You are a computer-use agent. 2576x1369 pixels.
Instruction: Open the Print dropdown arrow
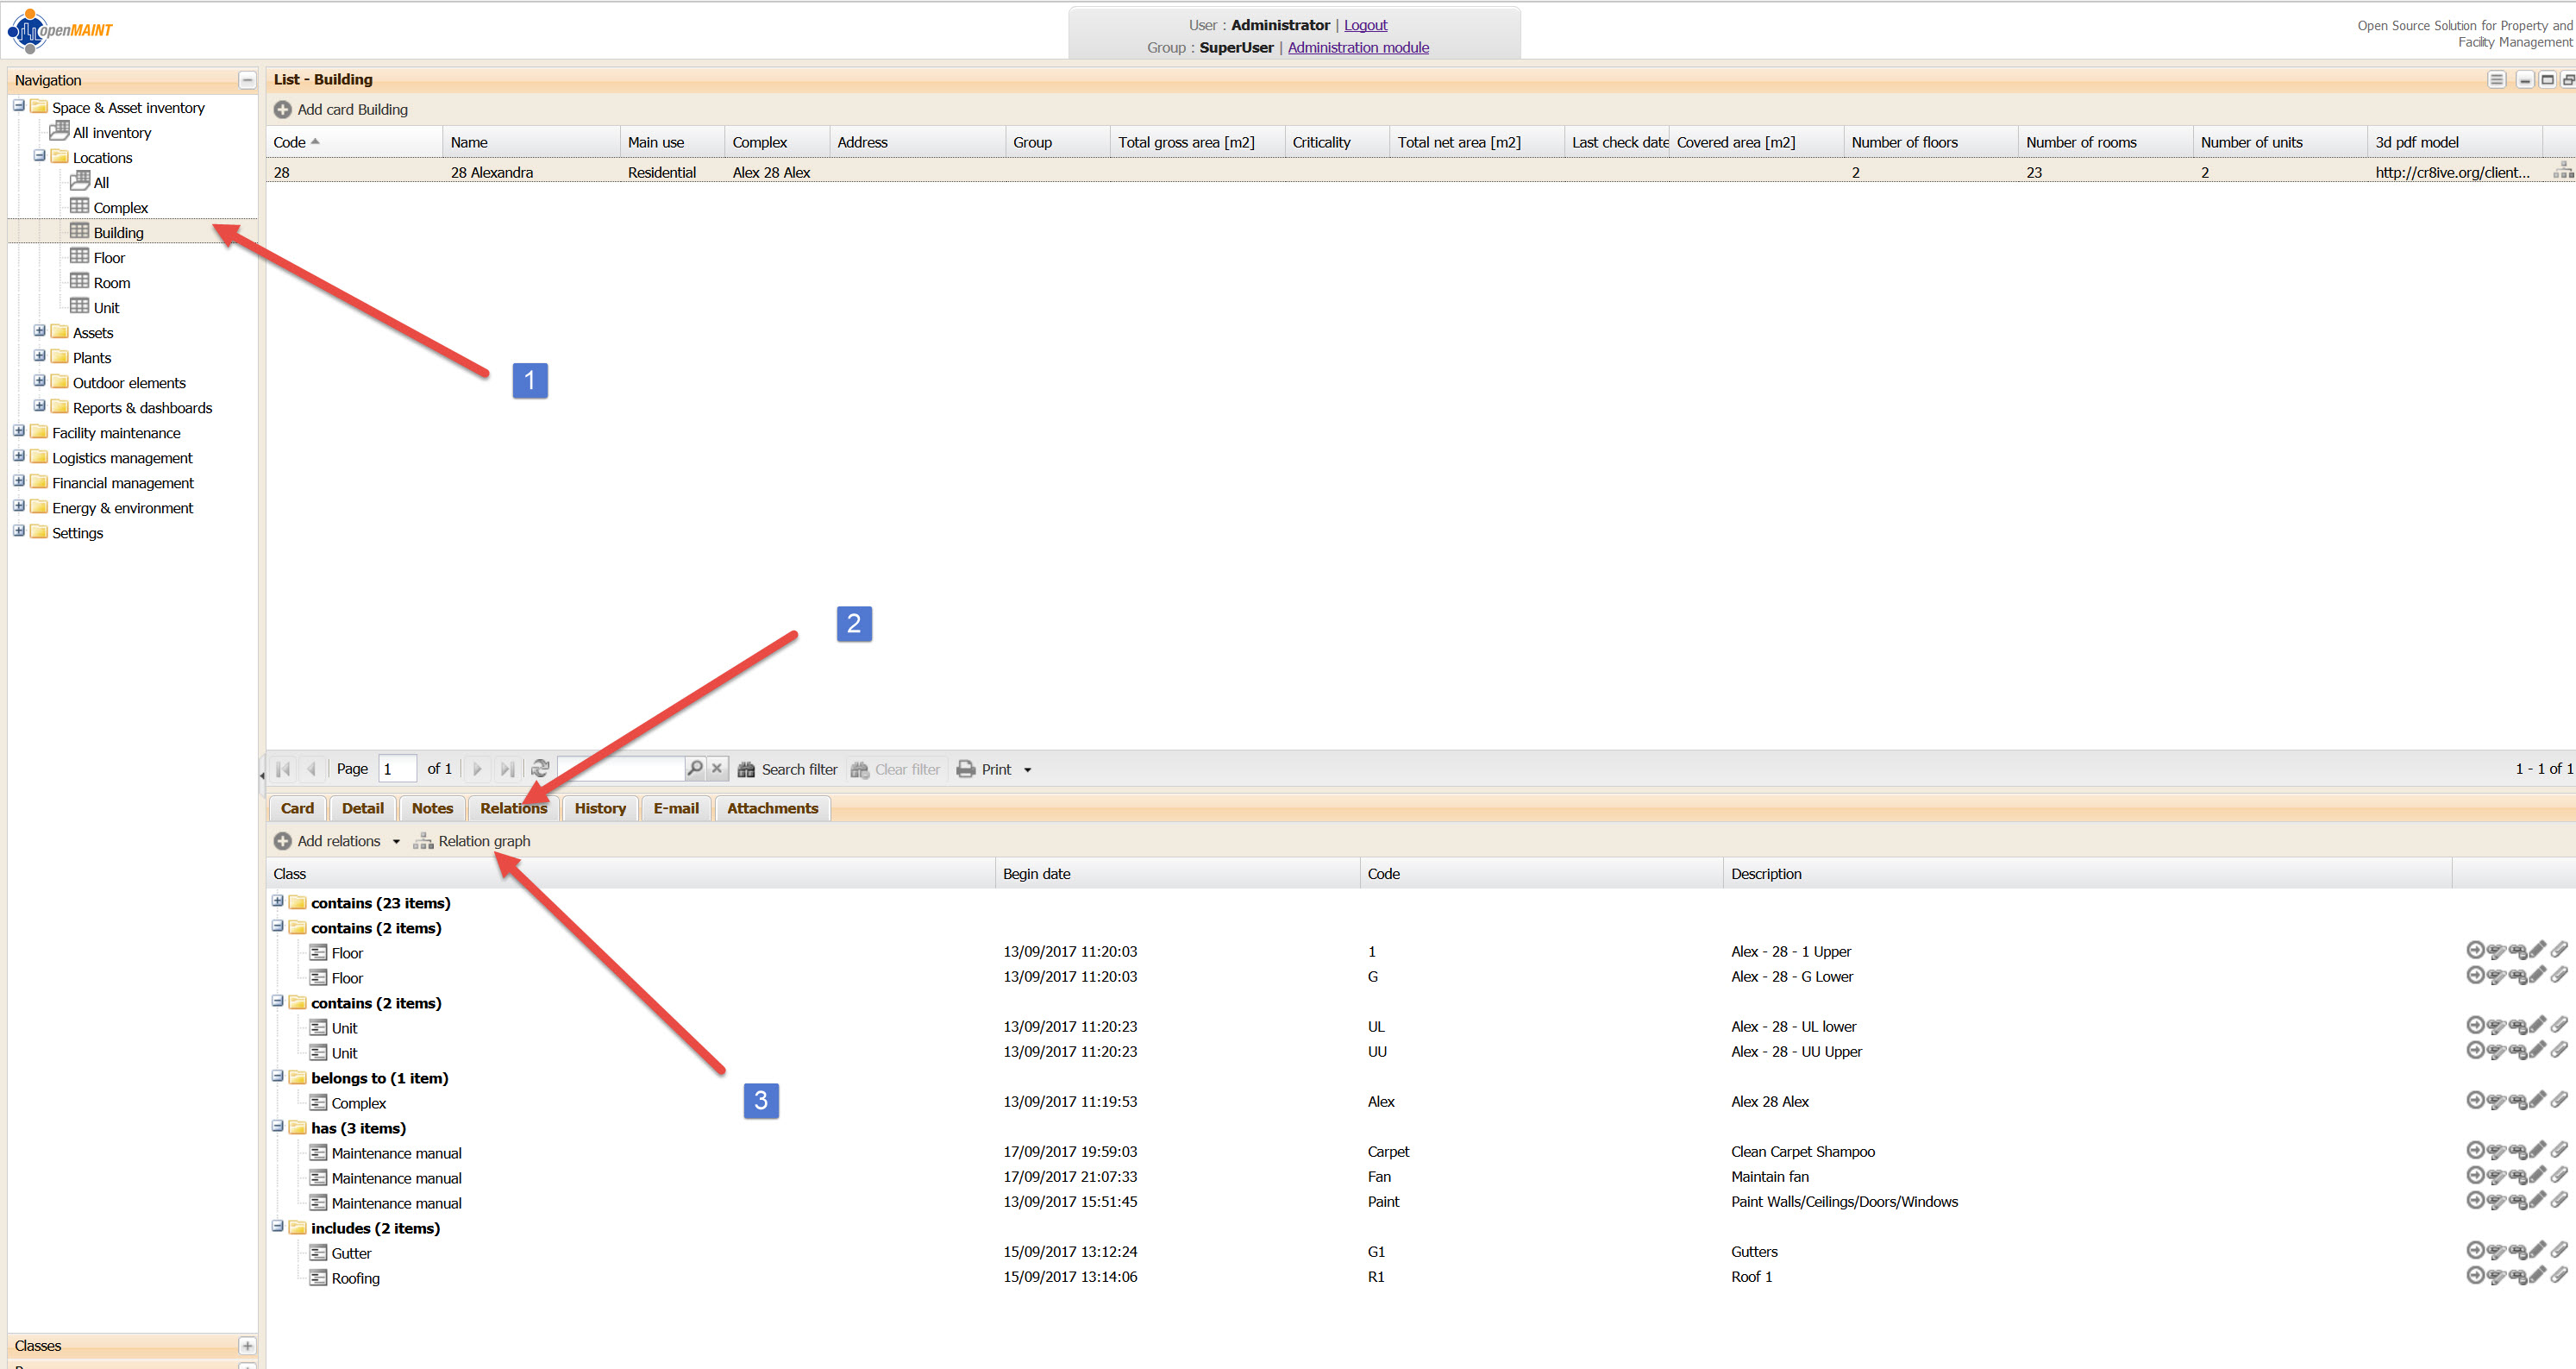1027,770
